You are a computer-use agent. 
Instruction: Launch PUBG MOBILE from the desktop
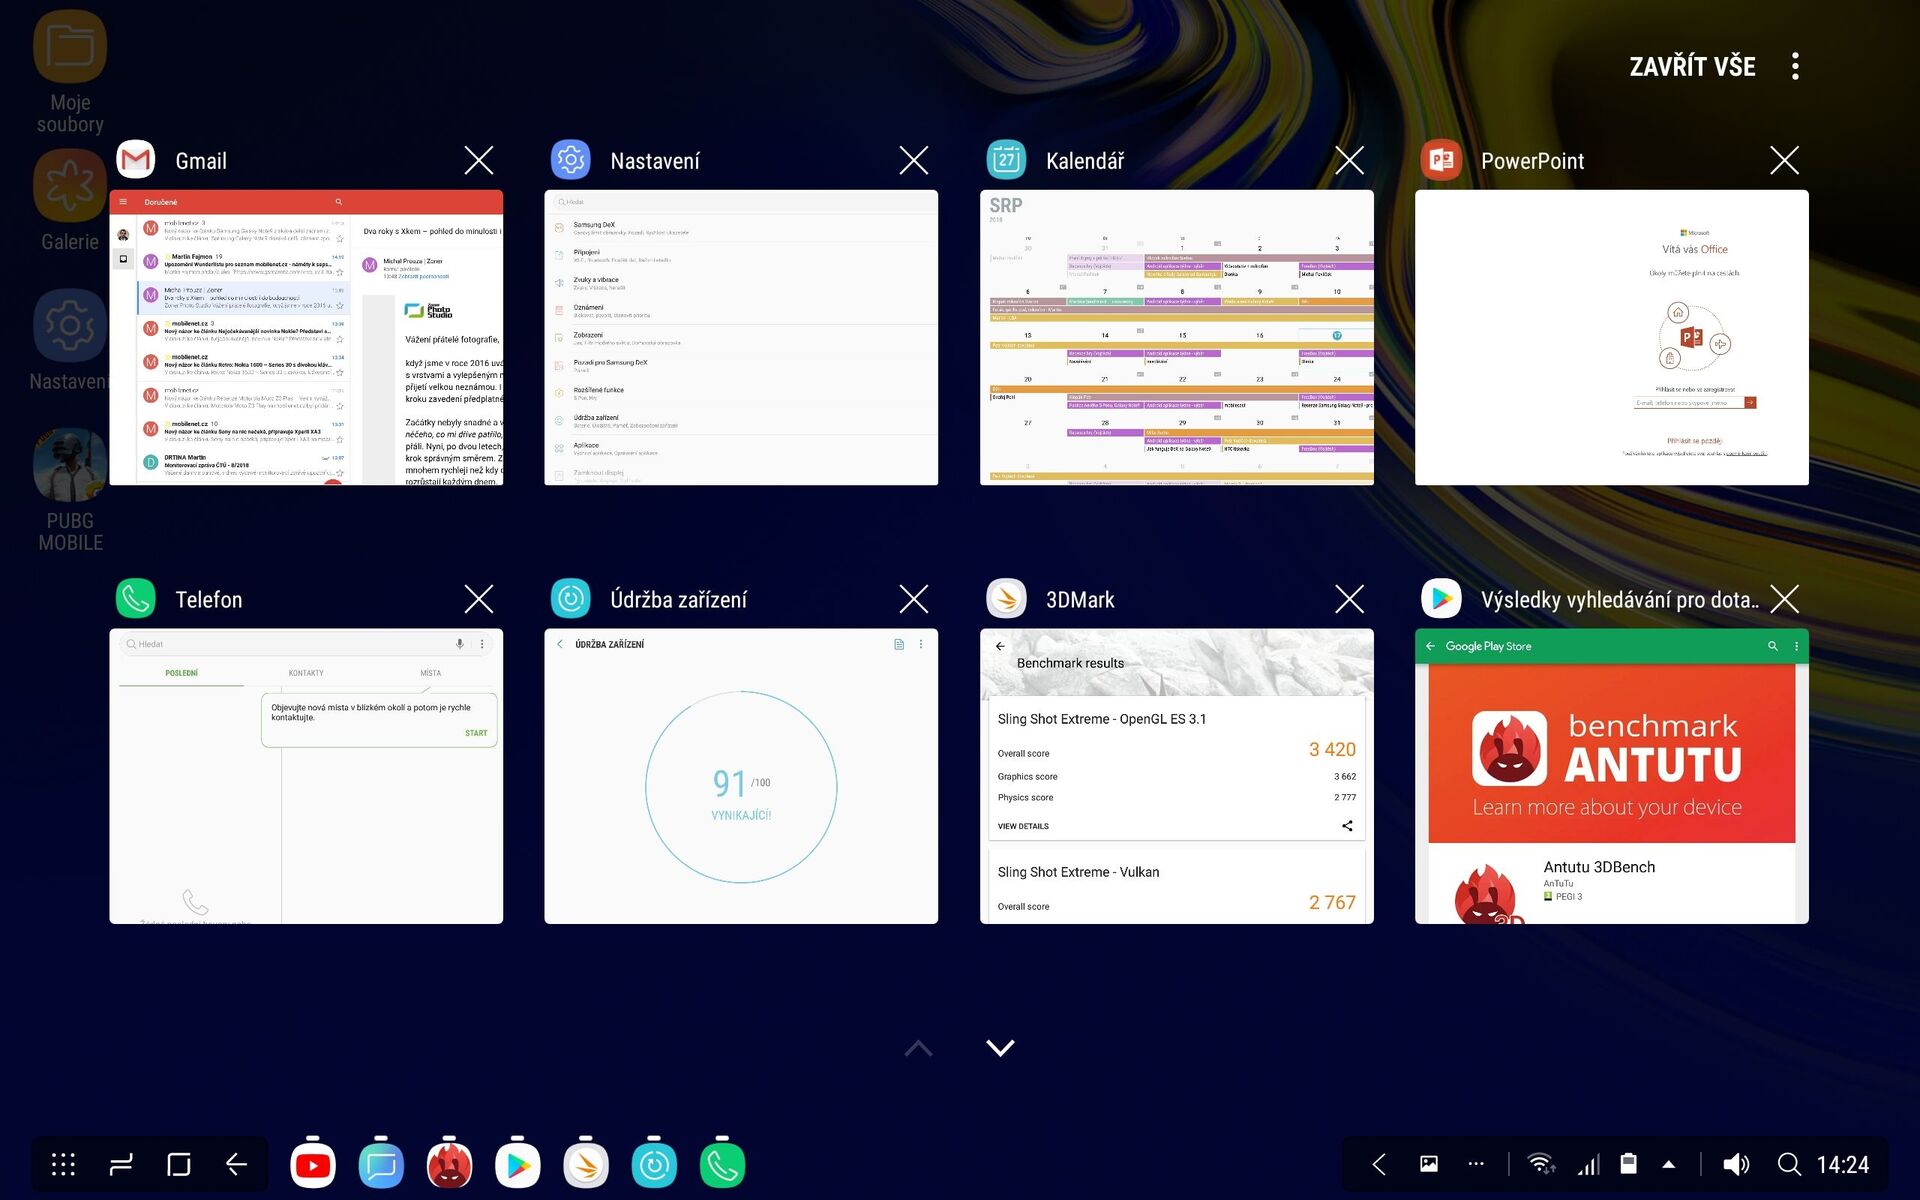coord(70,464)
